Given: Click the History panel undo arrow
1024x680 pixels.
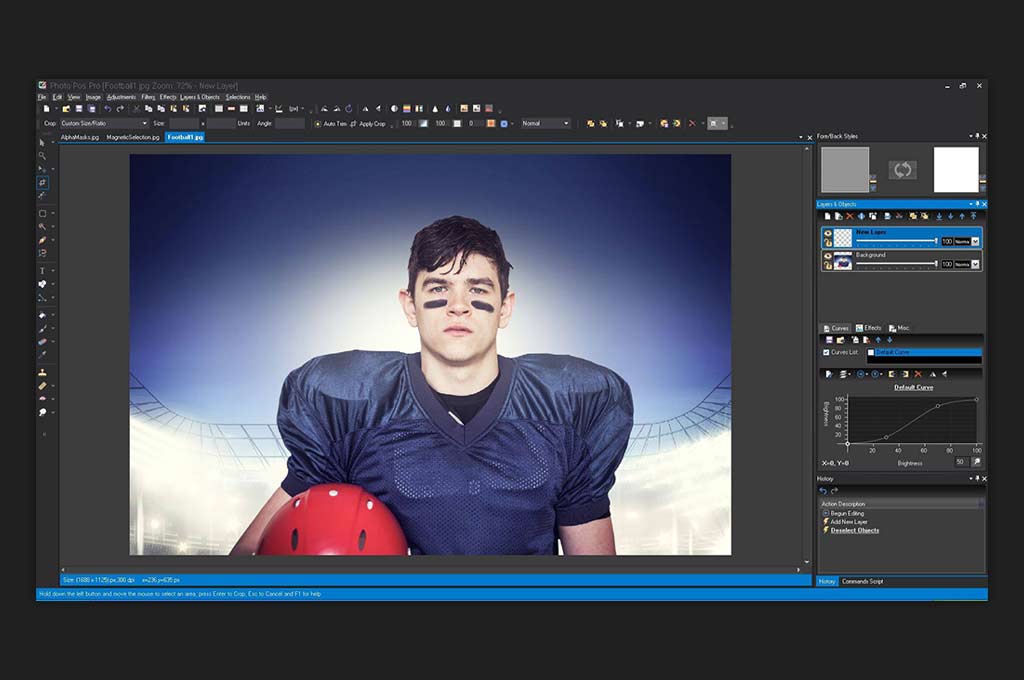Looking at the screenshot, I should click(x=823, y=491).
